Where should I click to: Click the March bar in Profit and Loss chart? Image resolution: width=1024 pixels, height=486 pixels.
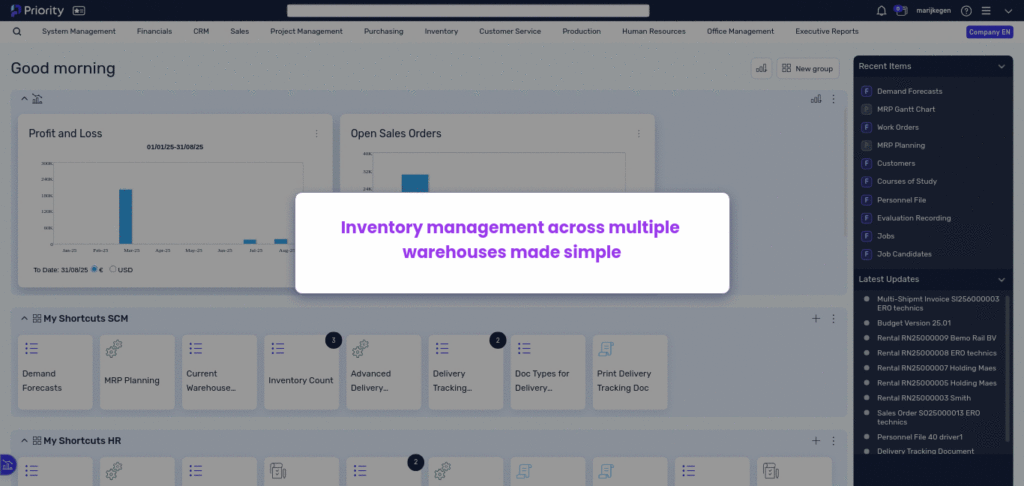pos(125,217)
